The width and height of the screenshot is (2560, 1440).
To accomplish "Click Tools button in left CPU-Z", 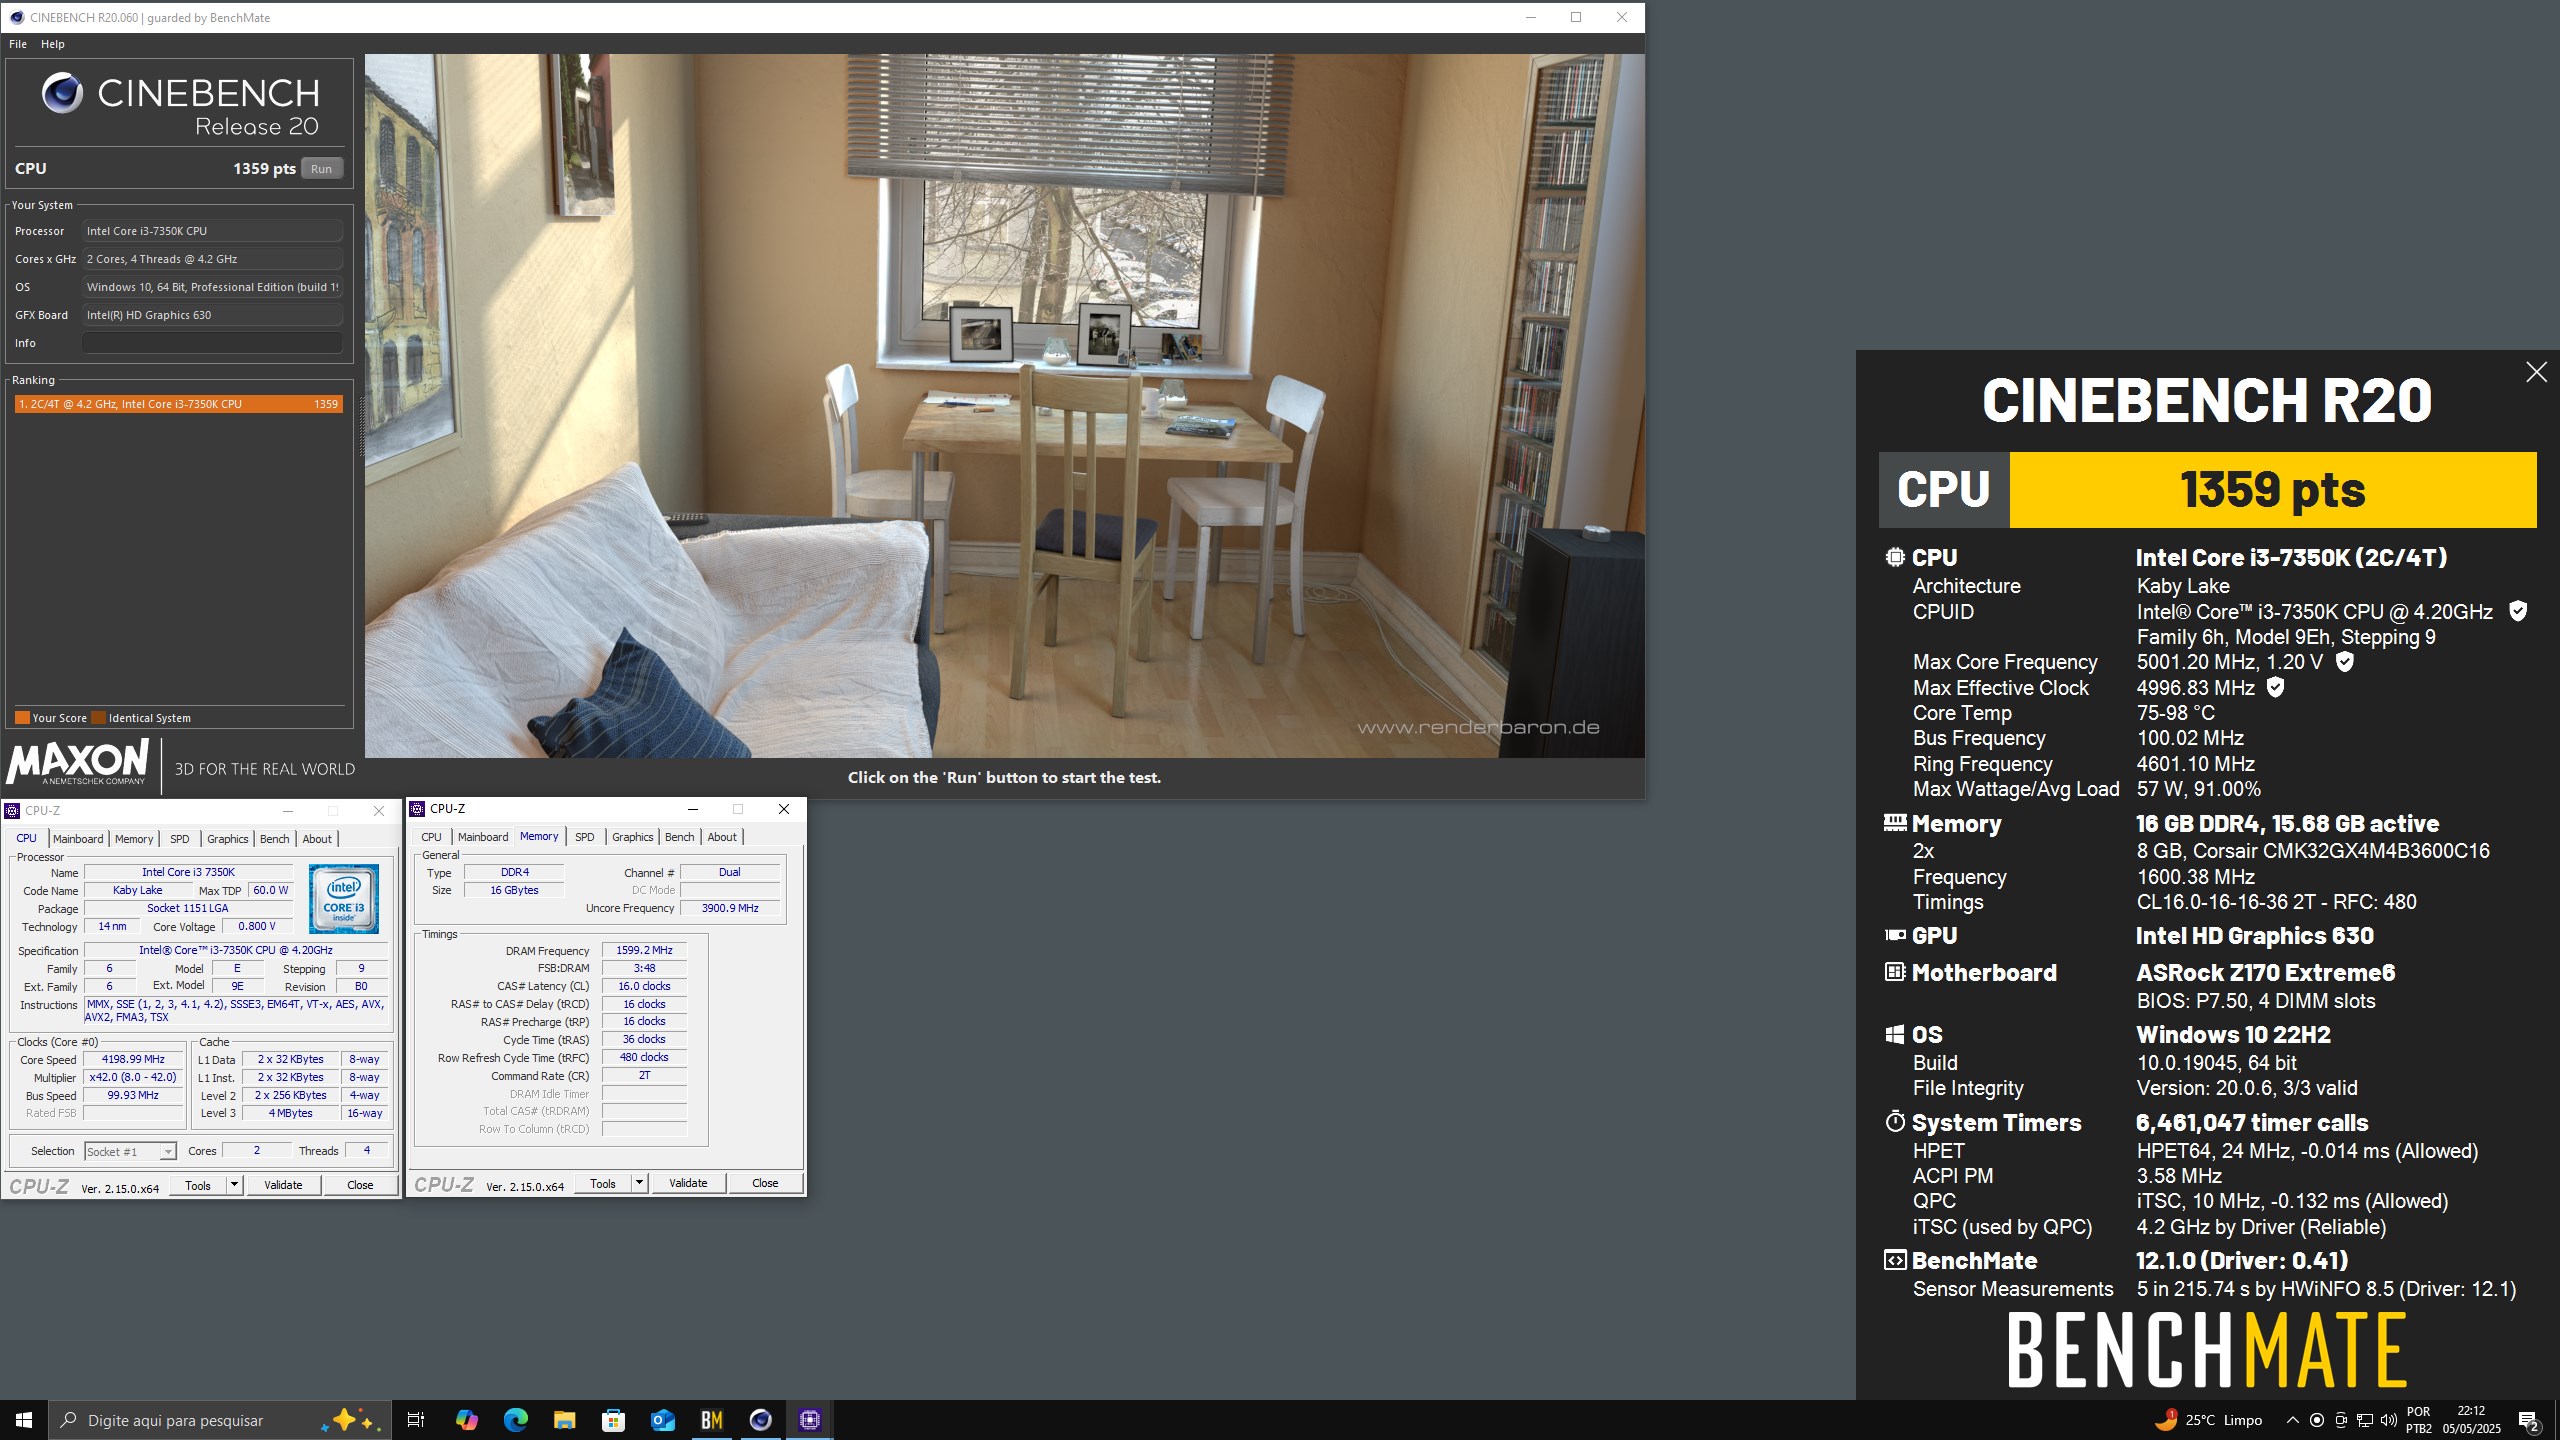I will click(x=198, y=1185).
